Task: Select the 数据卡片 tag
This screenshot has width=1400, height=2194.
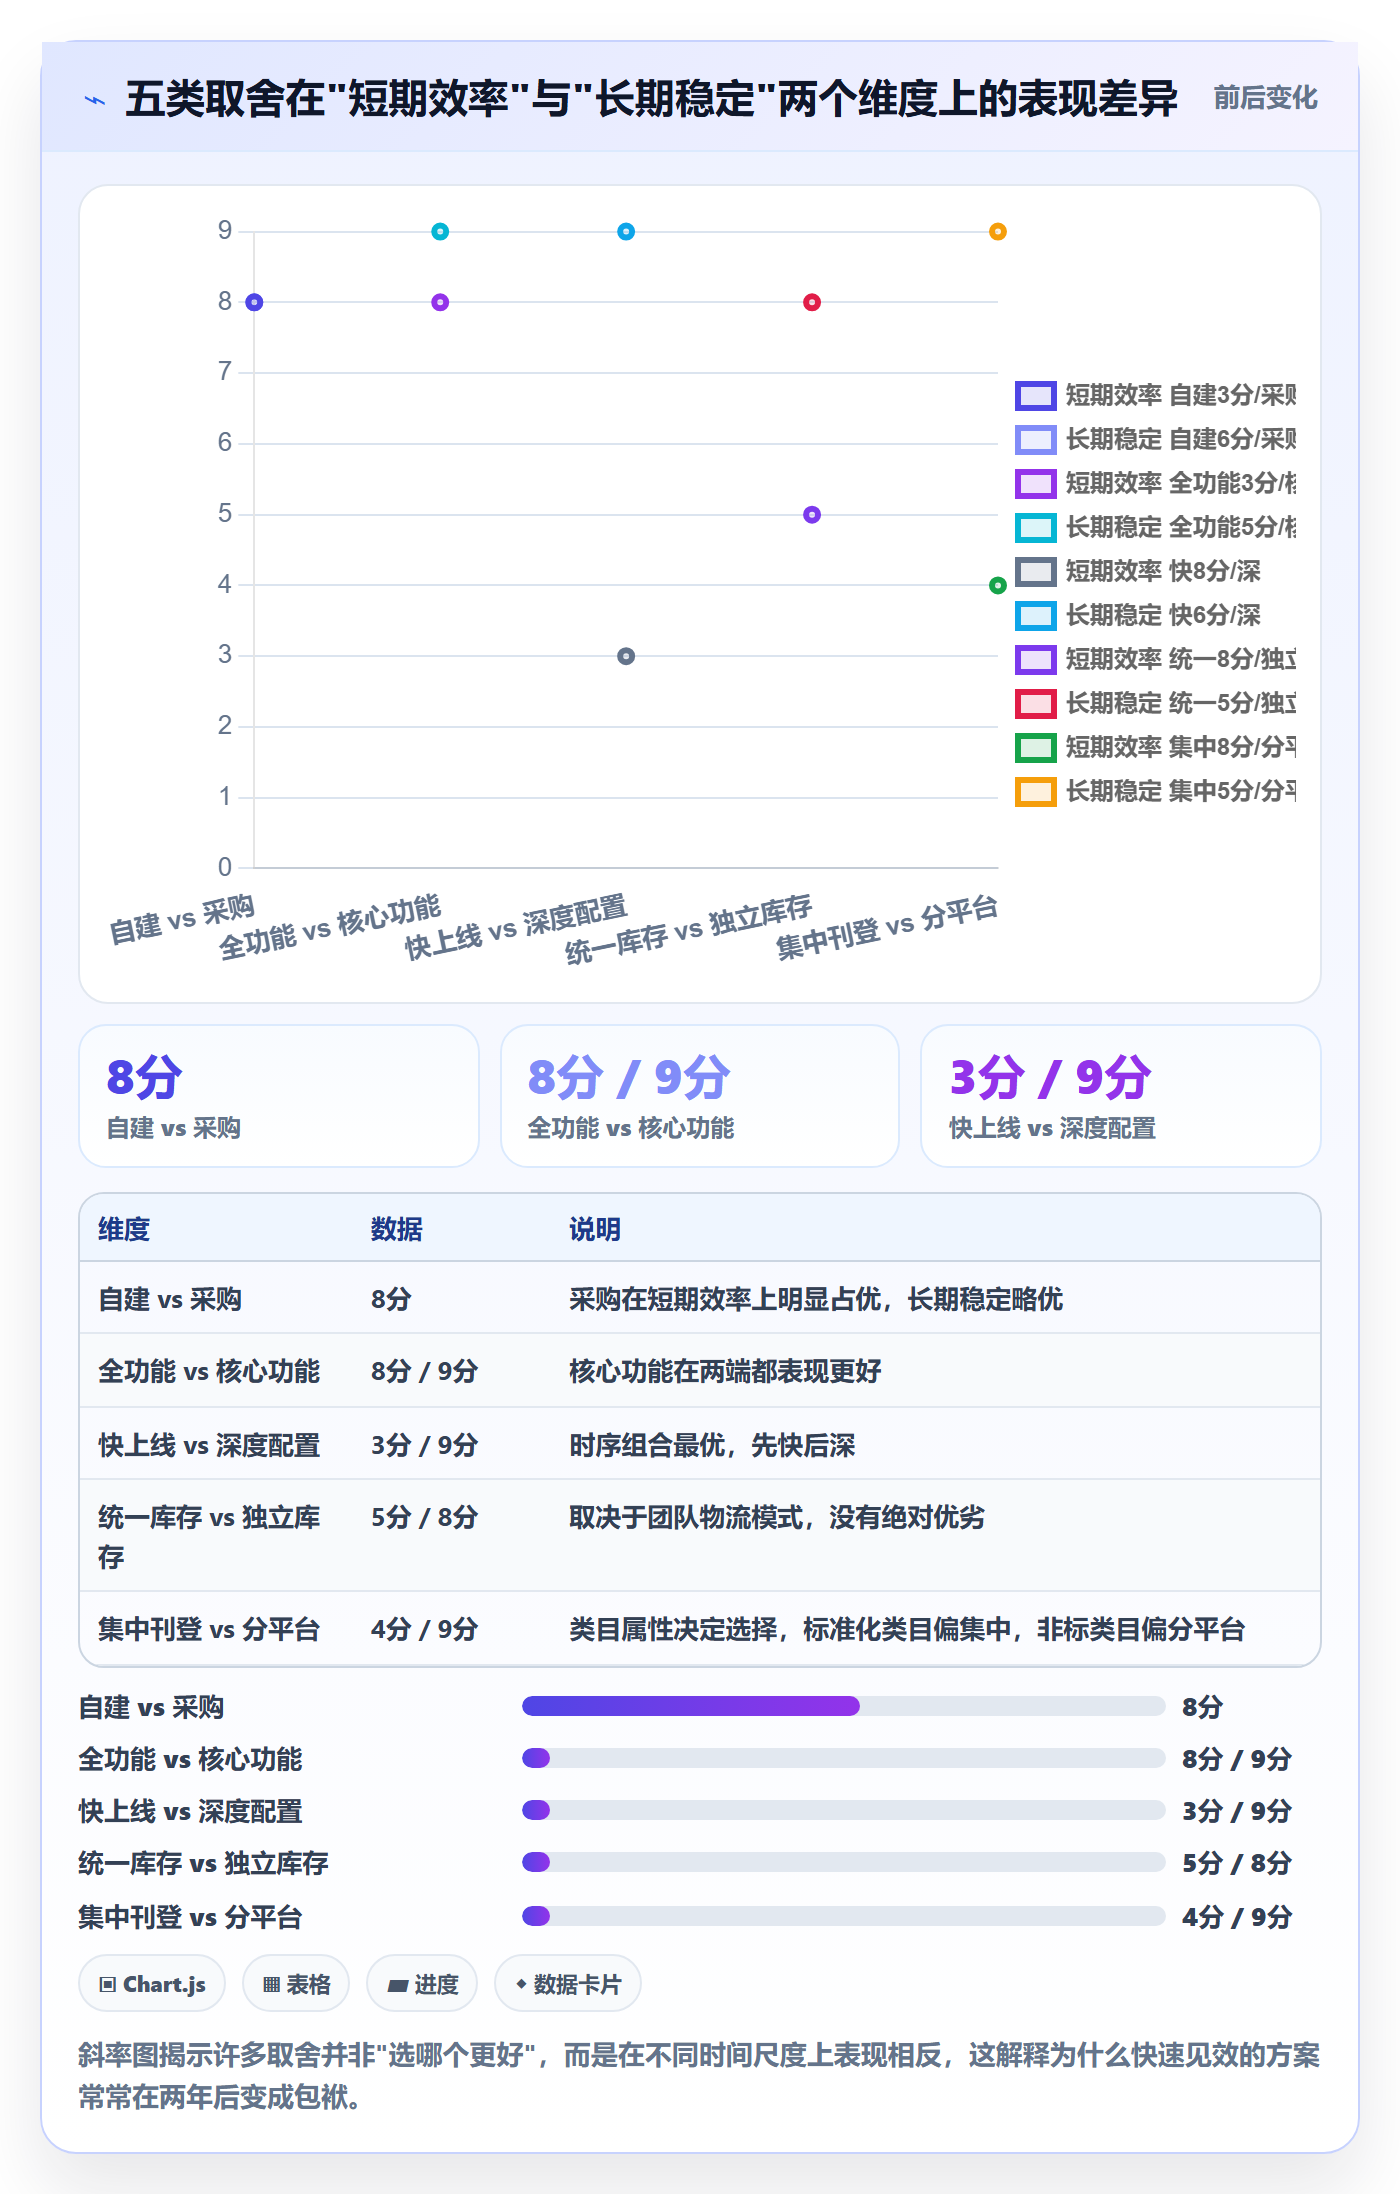Action: pyautogui.click(x=568, y=1984)
